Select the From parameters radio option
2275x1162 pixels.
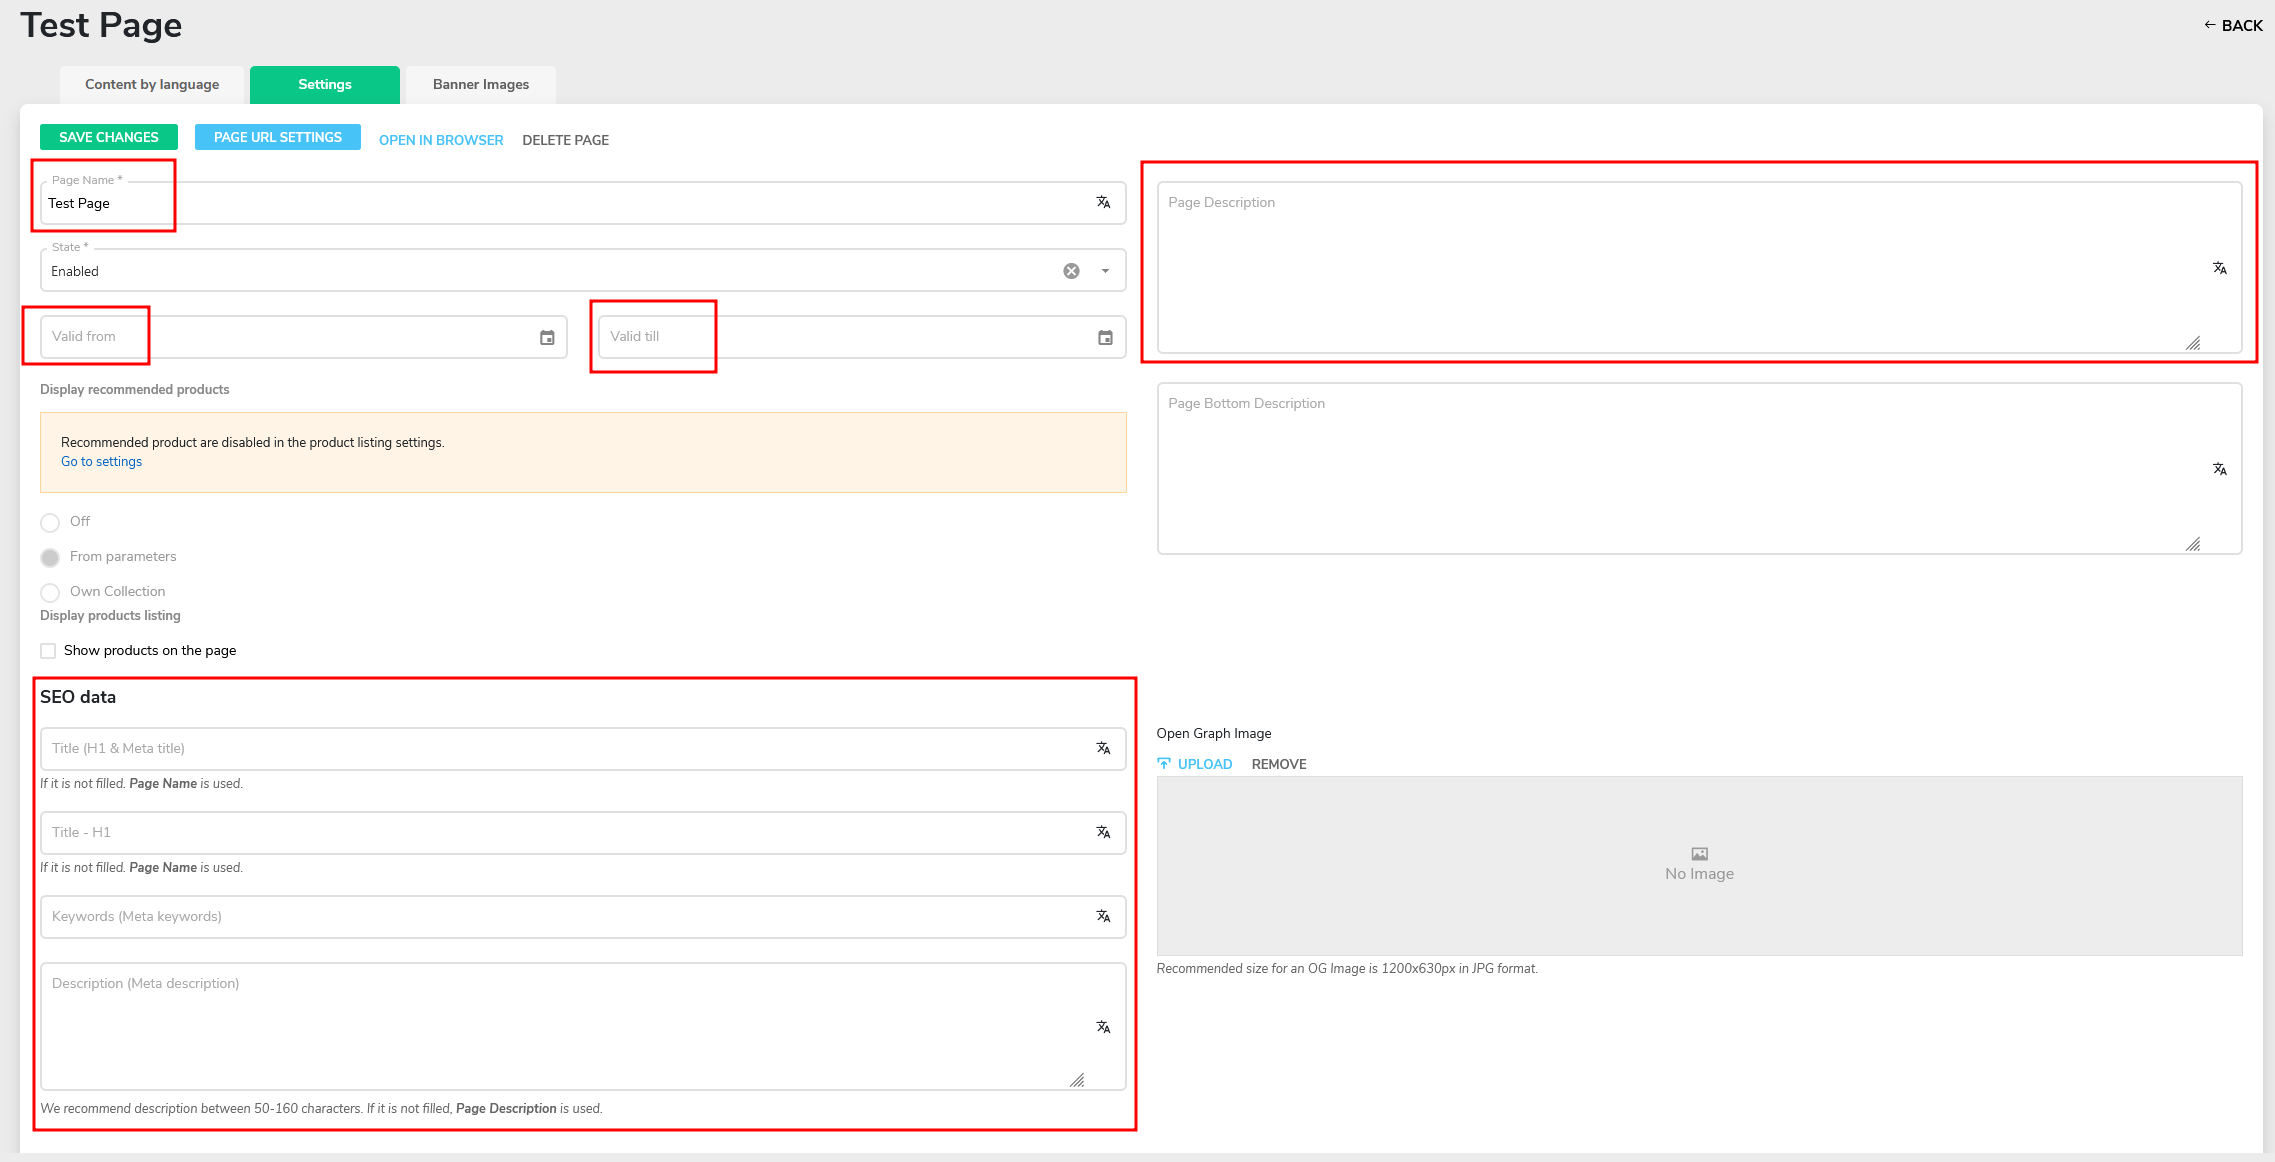[50, 557]
